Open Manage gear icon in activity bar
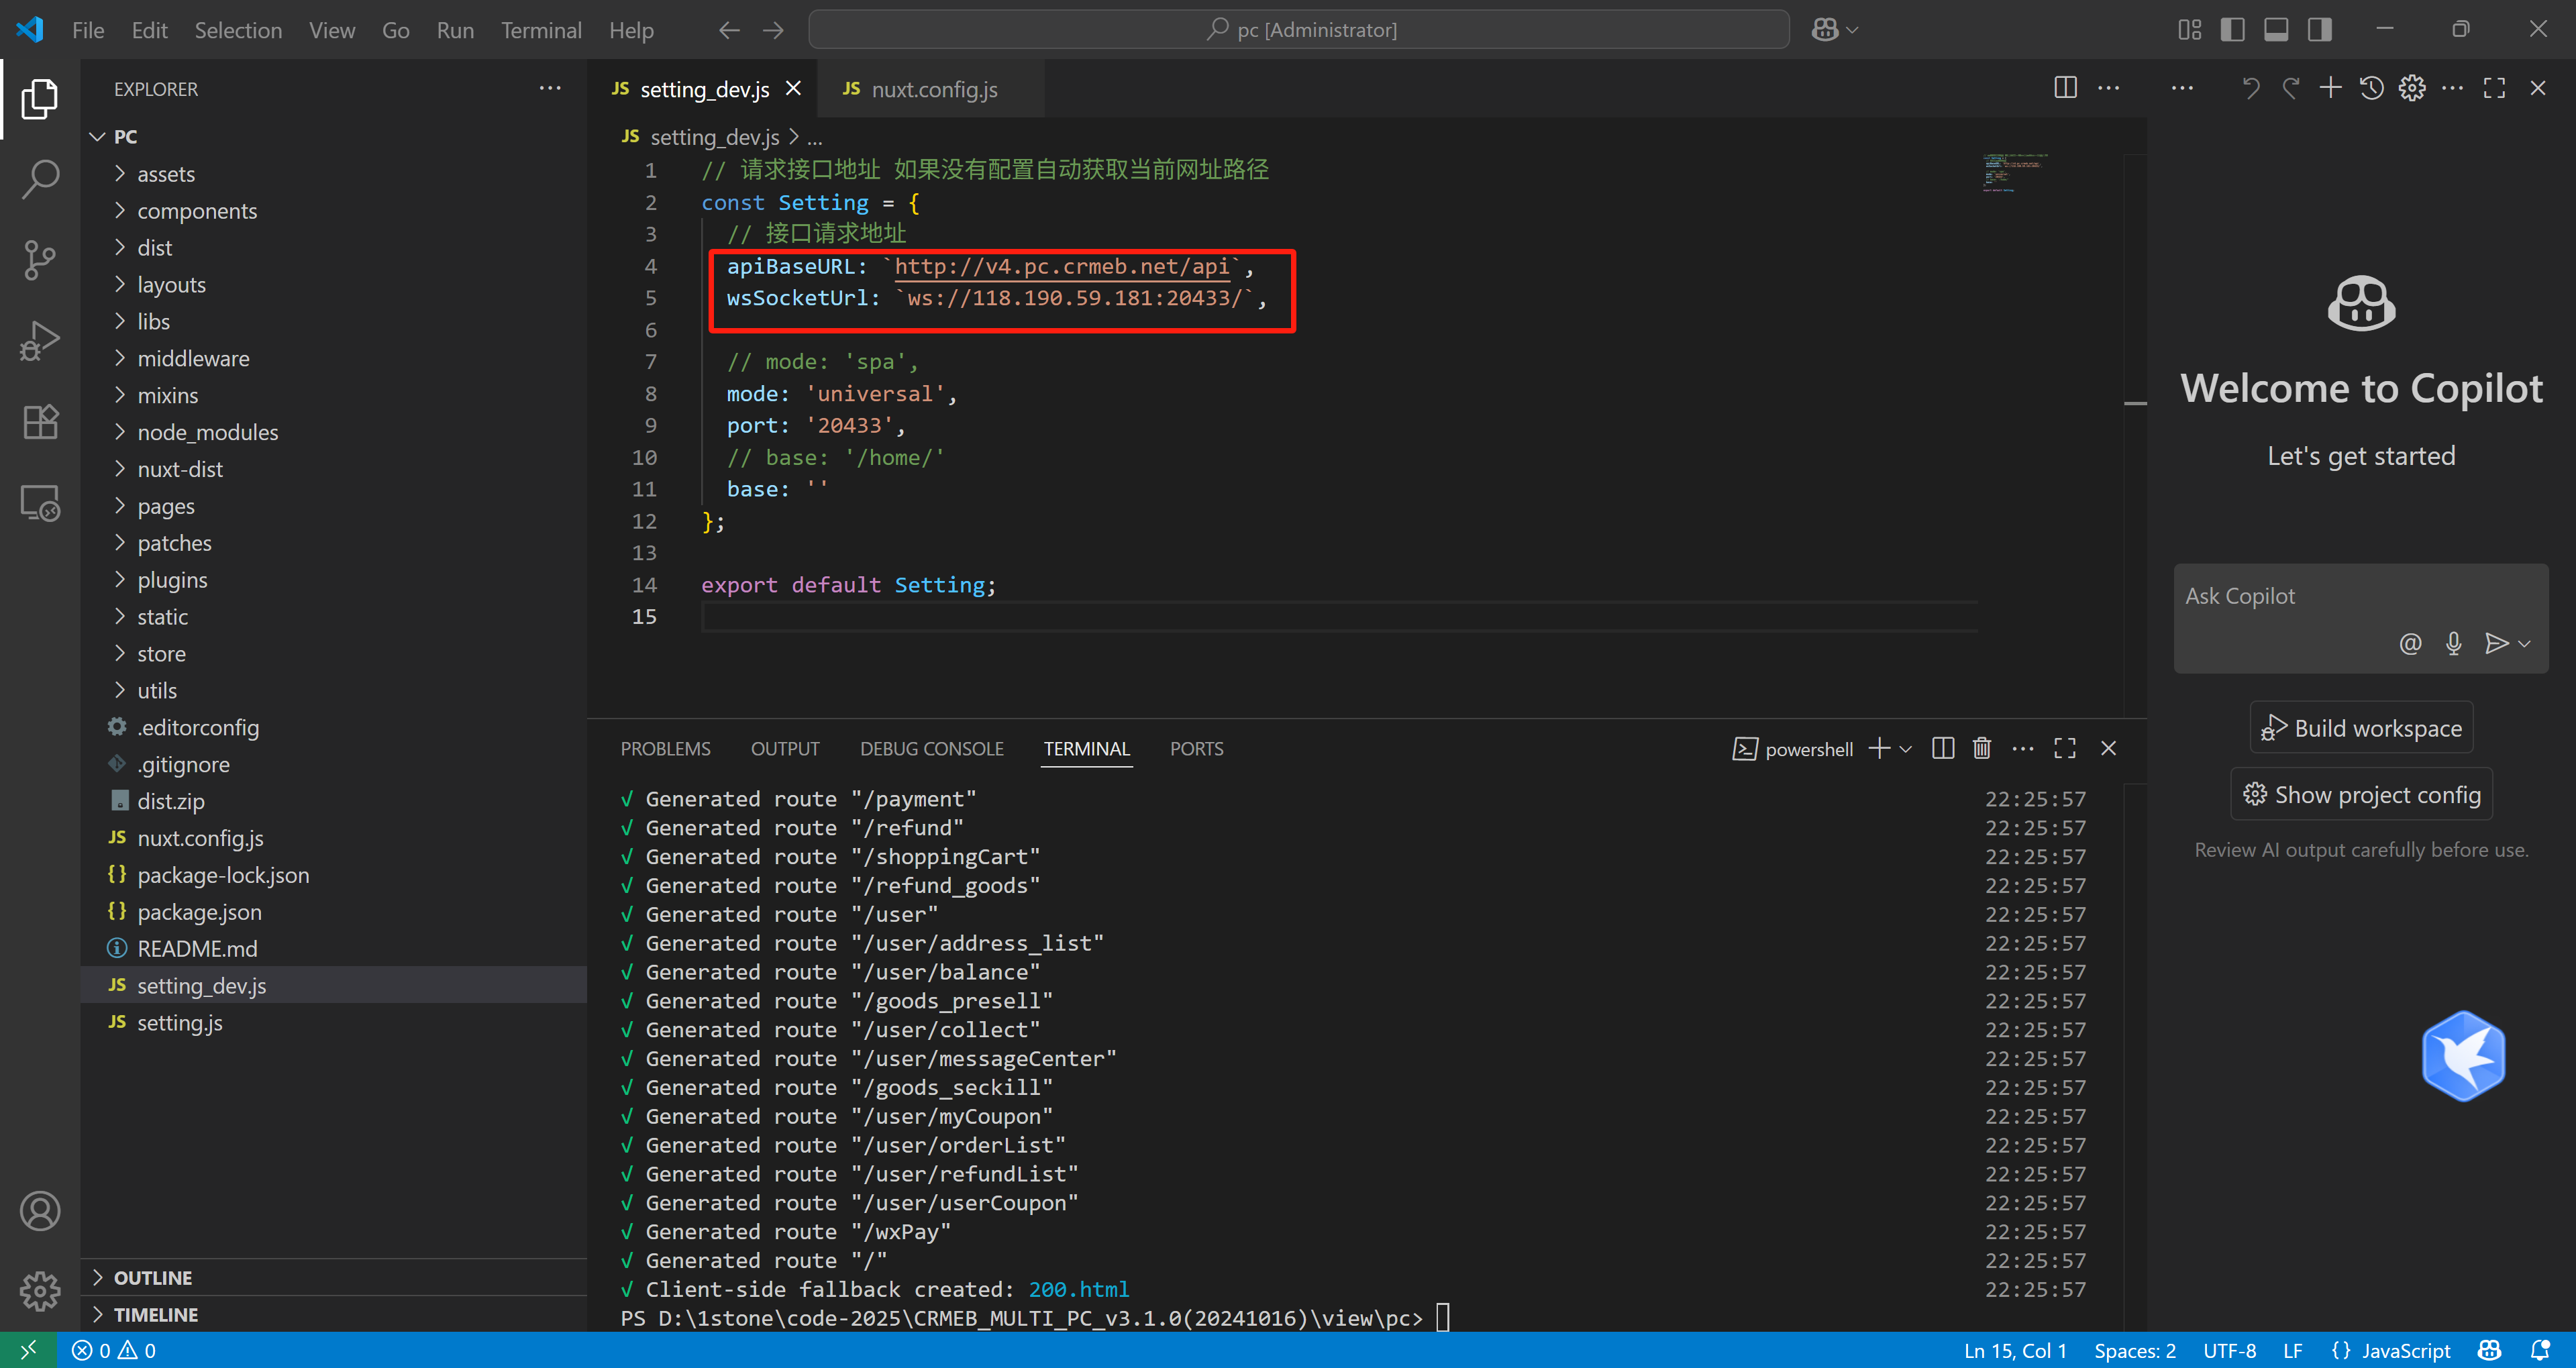Viewport: 2576px width, 1368px height. pyautogui.click(x=40, y=1291)
